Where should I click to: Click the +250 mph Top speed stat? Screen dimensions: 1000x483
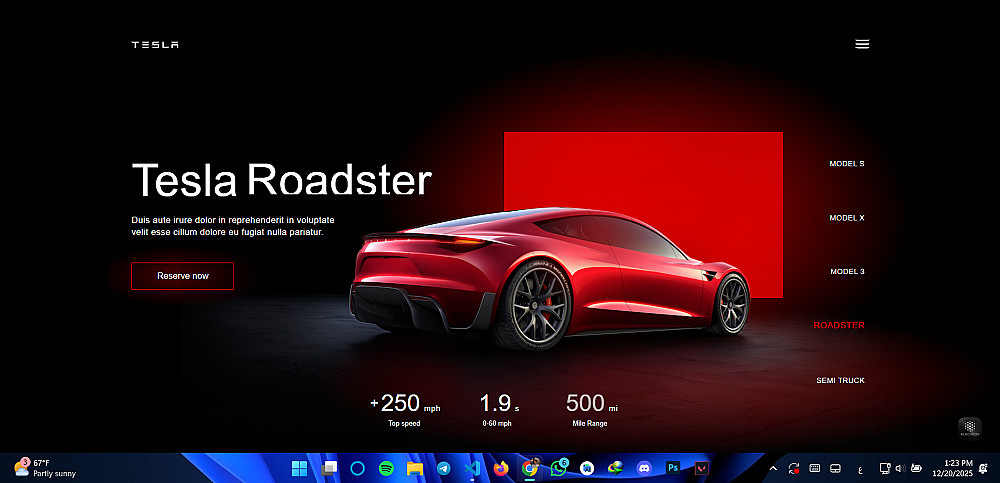(x=405, y=410)
